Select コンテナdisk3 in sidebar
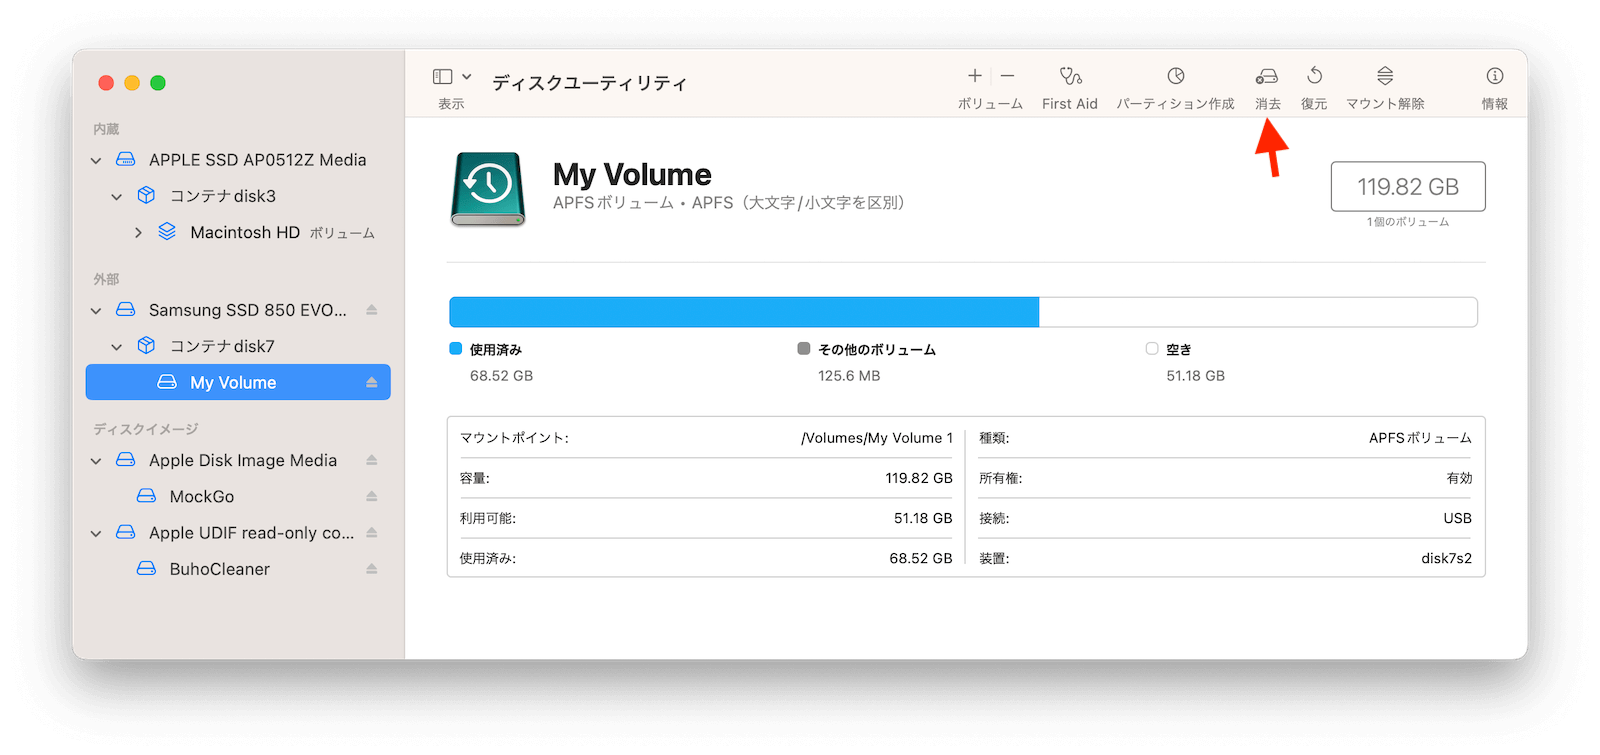1600x755 pixels. [x=238, y=196]
